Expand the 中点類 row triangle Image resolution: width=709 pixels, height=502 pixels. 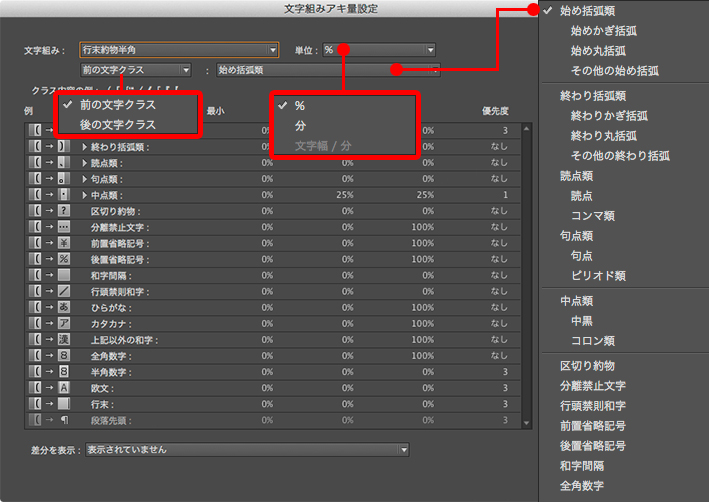84,195
